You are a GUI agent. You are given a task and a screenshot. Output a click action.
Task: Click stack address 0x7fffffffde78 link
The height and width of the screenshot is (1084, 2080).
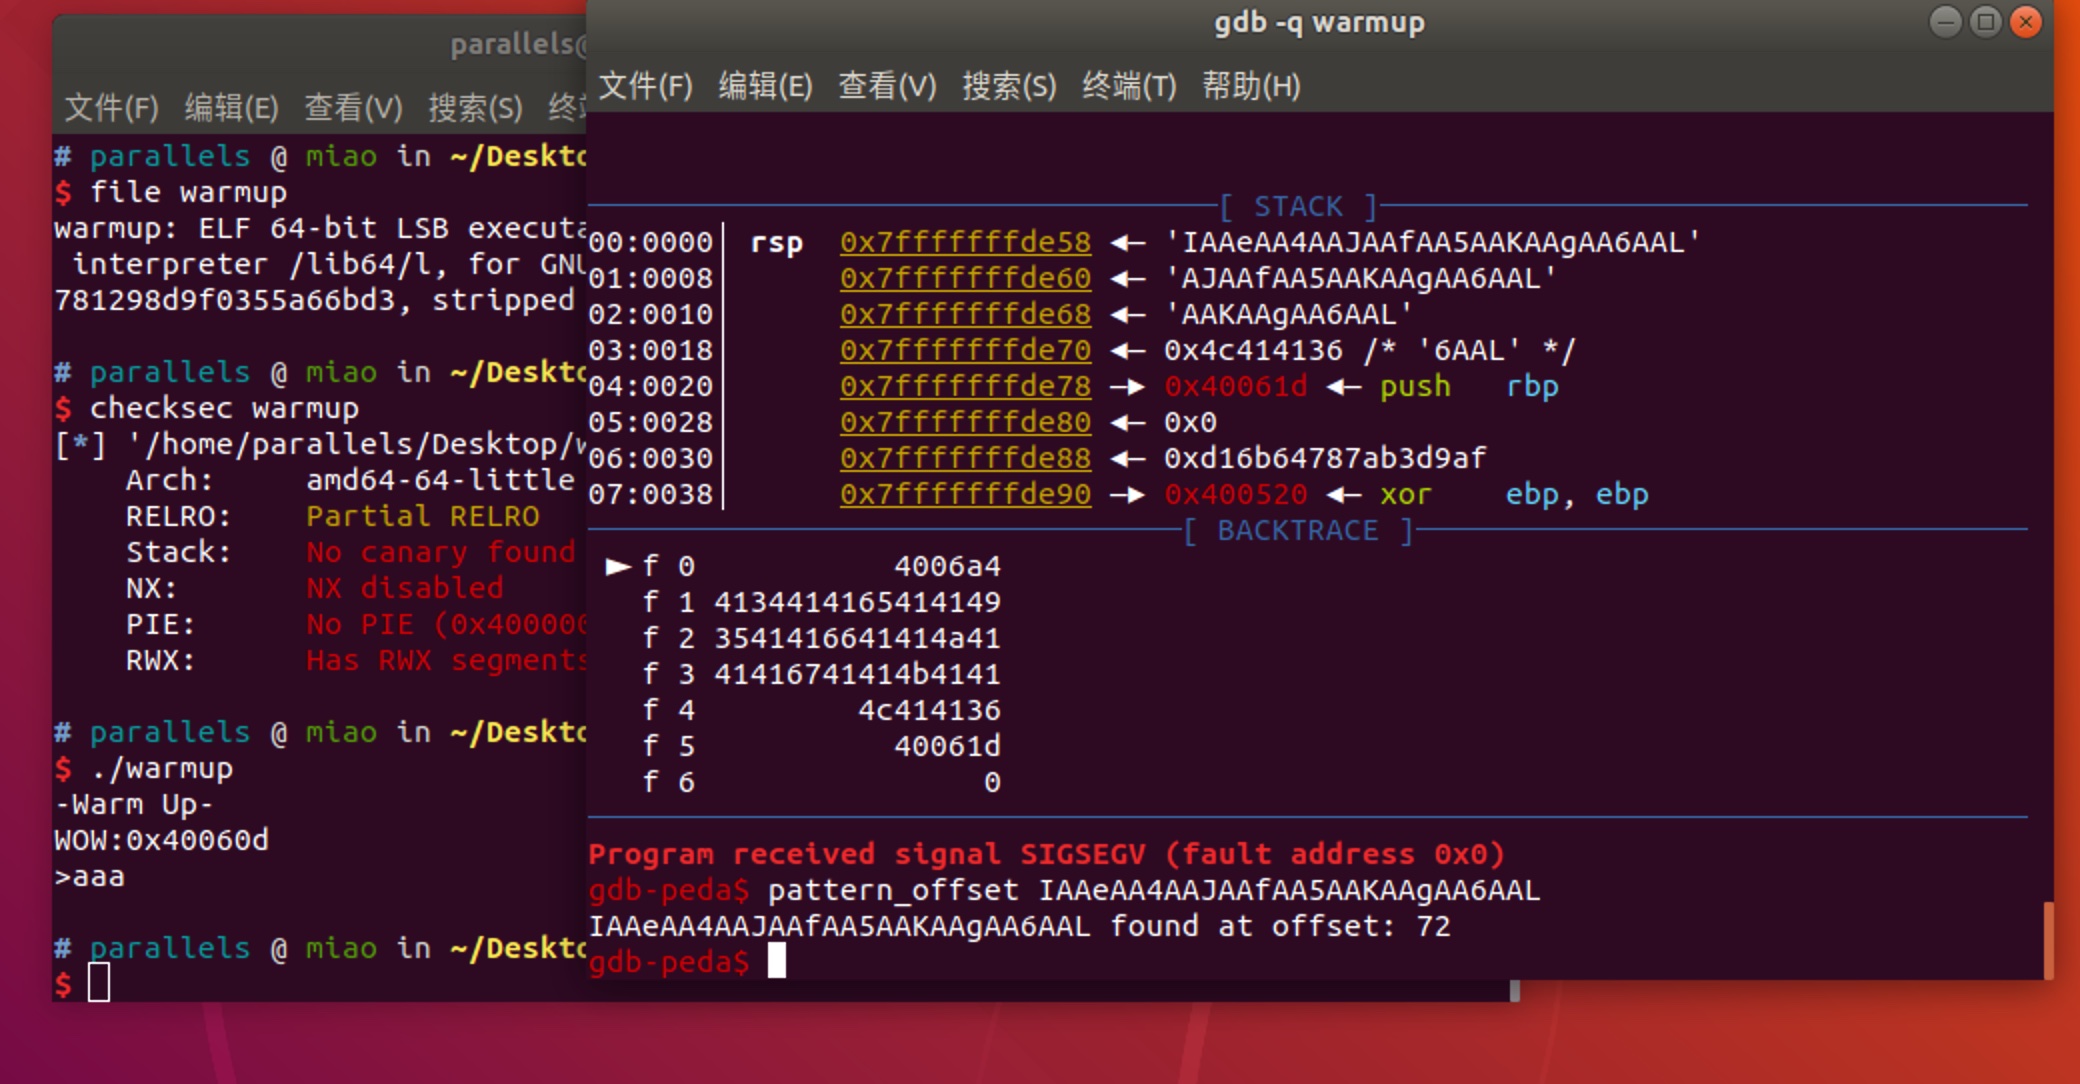click(x=965, y=387)
